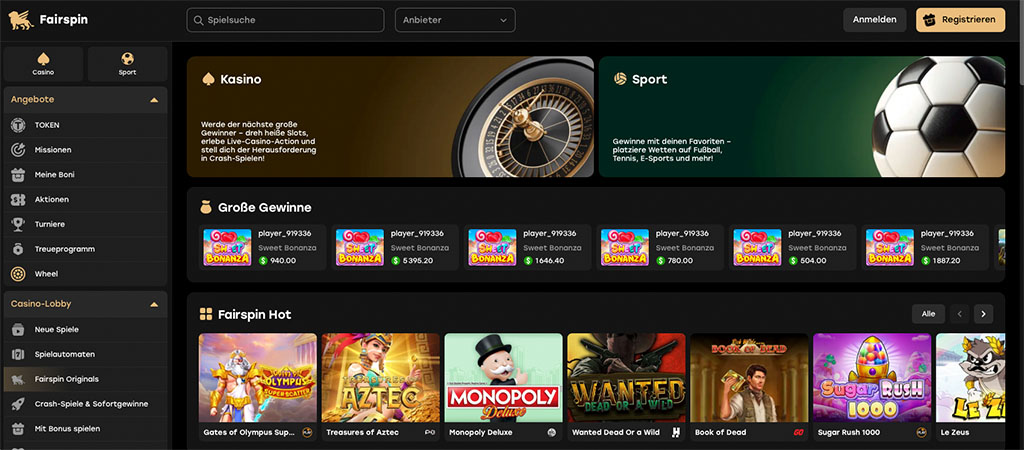Click the Anmelden button
1024x450 pixels.
pos(874,20)
